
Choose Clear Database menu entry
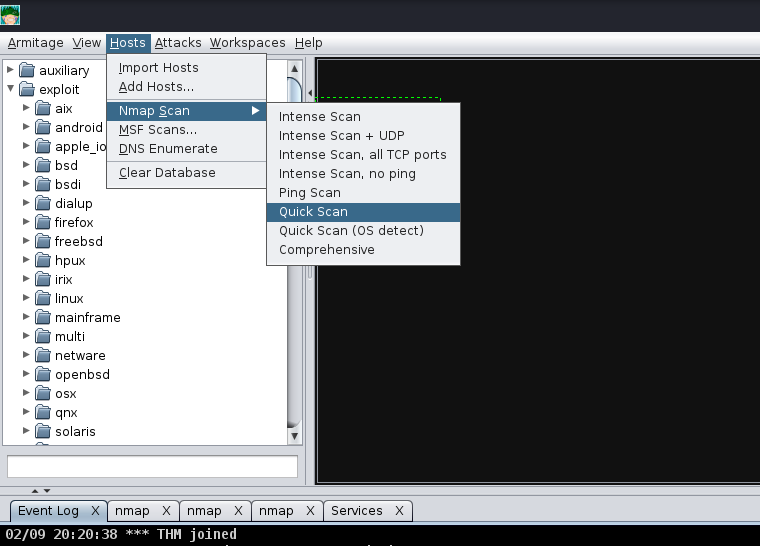click(186, 173)
